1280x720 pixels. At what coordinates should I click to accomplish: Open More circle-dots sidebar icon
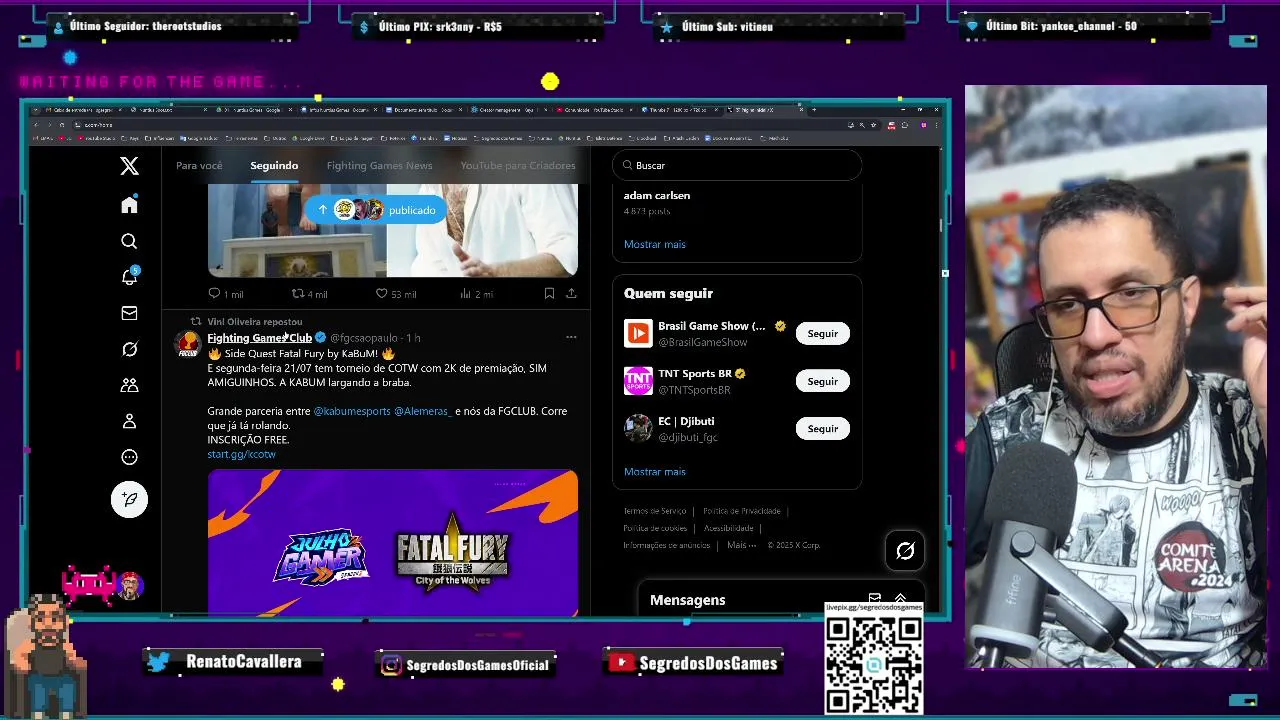coord(129,457)
